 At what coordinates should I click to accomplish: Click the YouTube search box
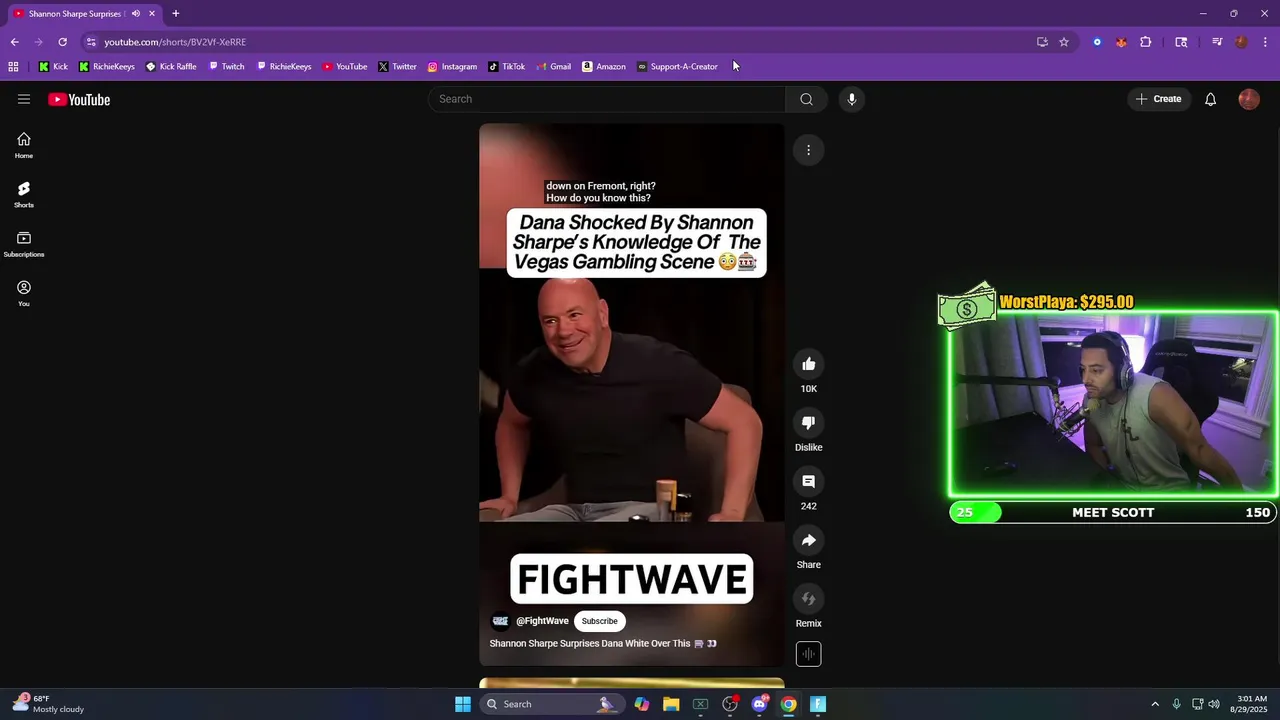[607, 99]
